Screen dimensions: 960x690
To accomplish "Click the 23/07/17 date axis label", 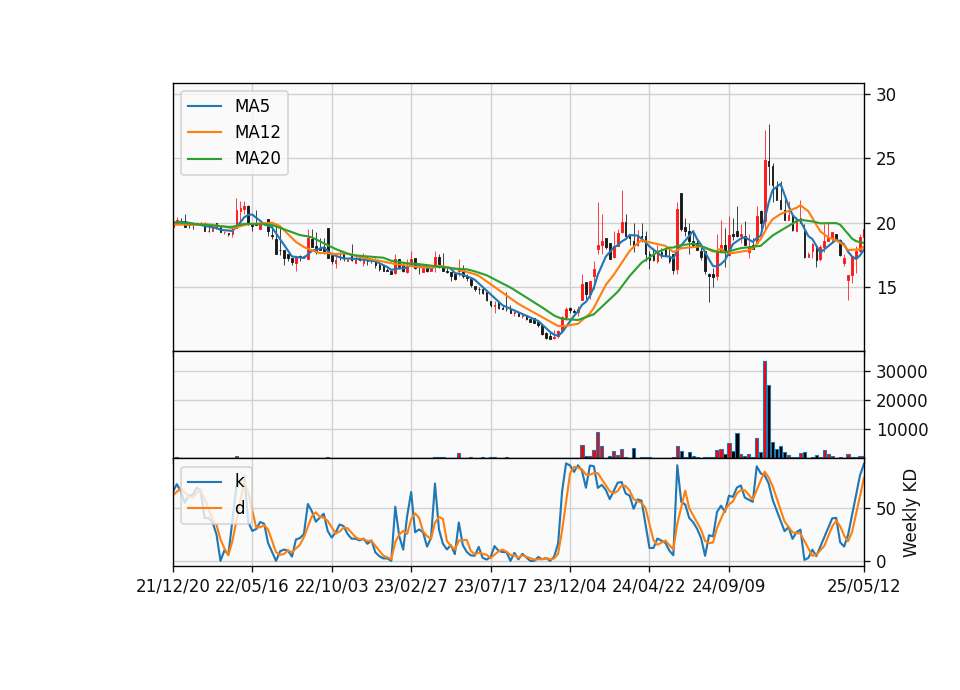I will pyautogui.click(x=490, y=586).
